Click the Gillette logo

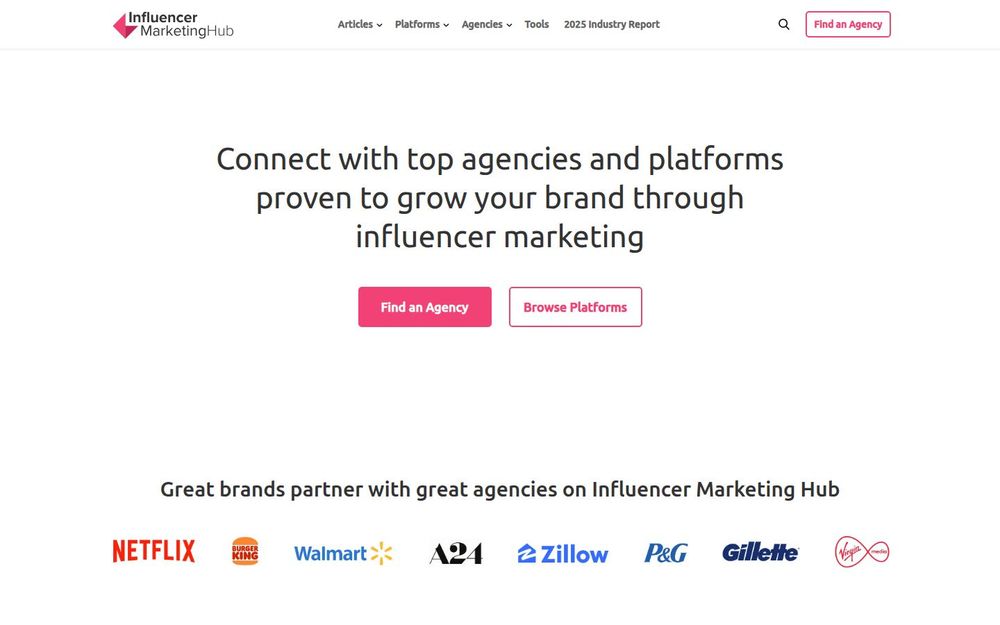click(760, 551)
